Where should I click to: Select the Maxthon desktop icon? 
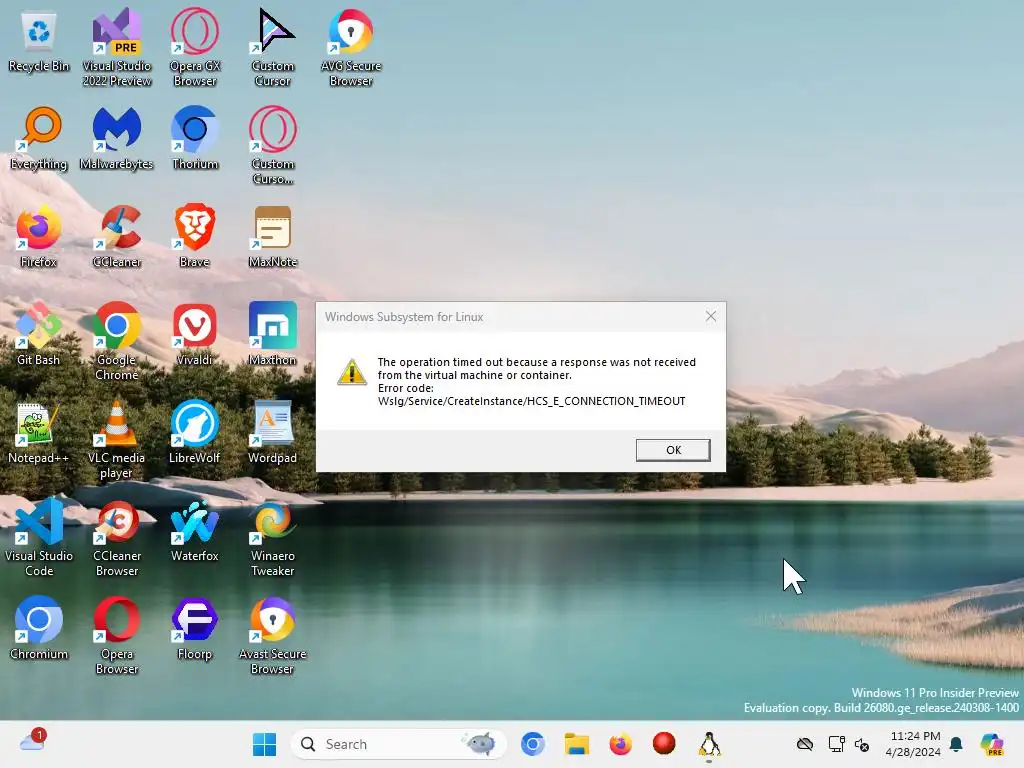point(273,334)
